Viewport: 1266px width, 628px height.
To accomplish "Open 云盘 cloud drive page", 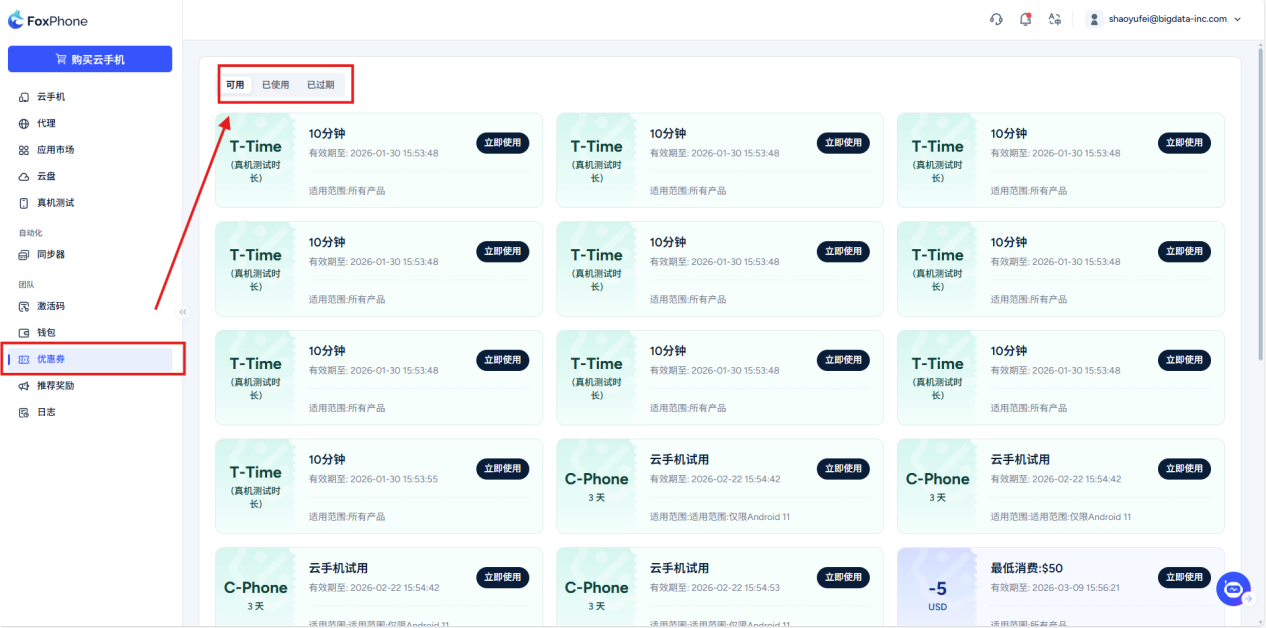I will [x=46, y=176].
